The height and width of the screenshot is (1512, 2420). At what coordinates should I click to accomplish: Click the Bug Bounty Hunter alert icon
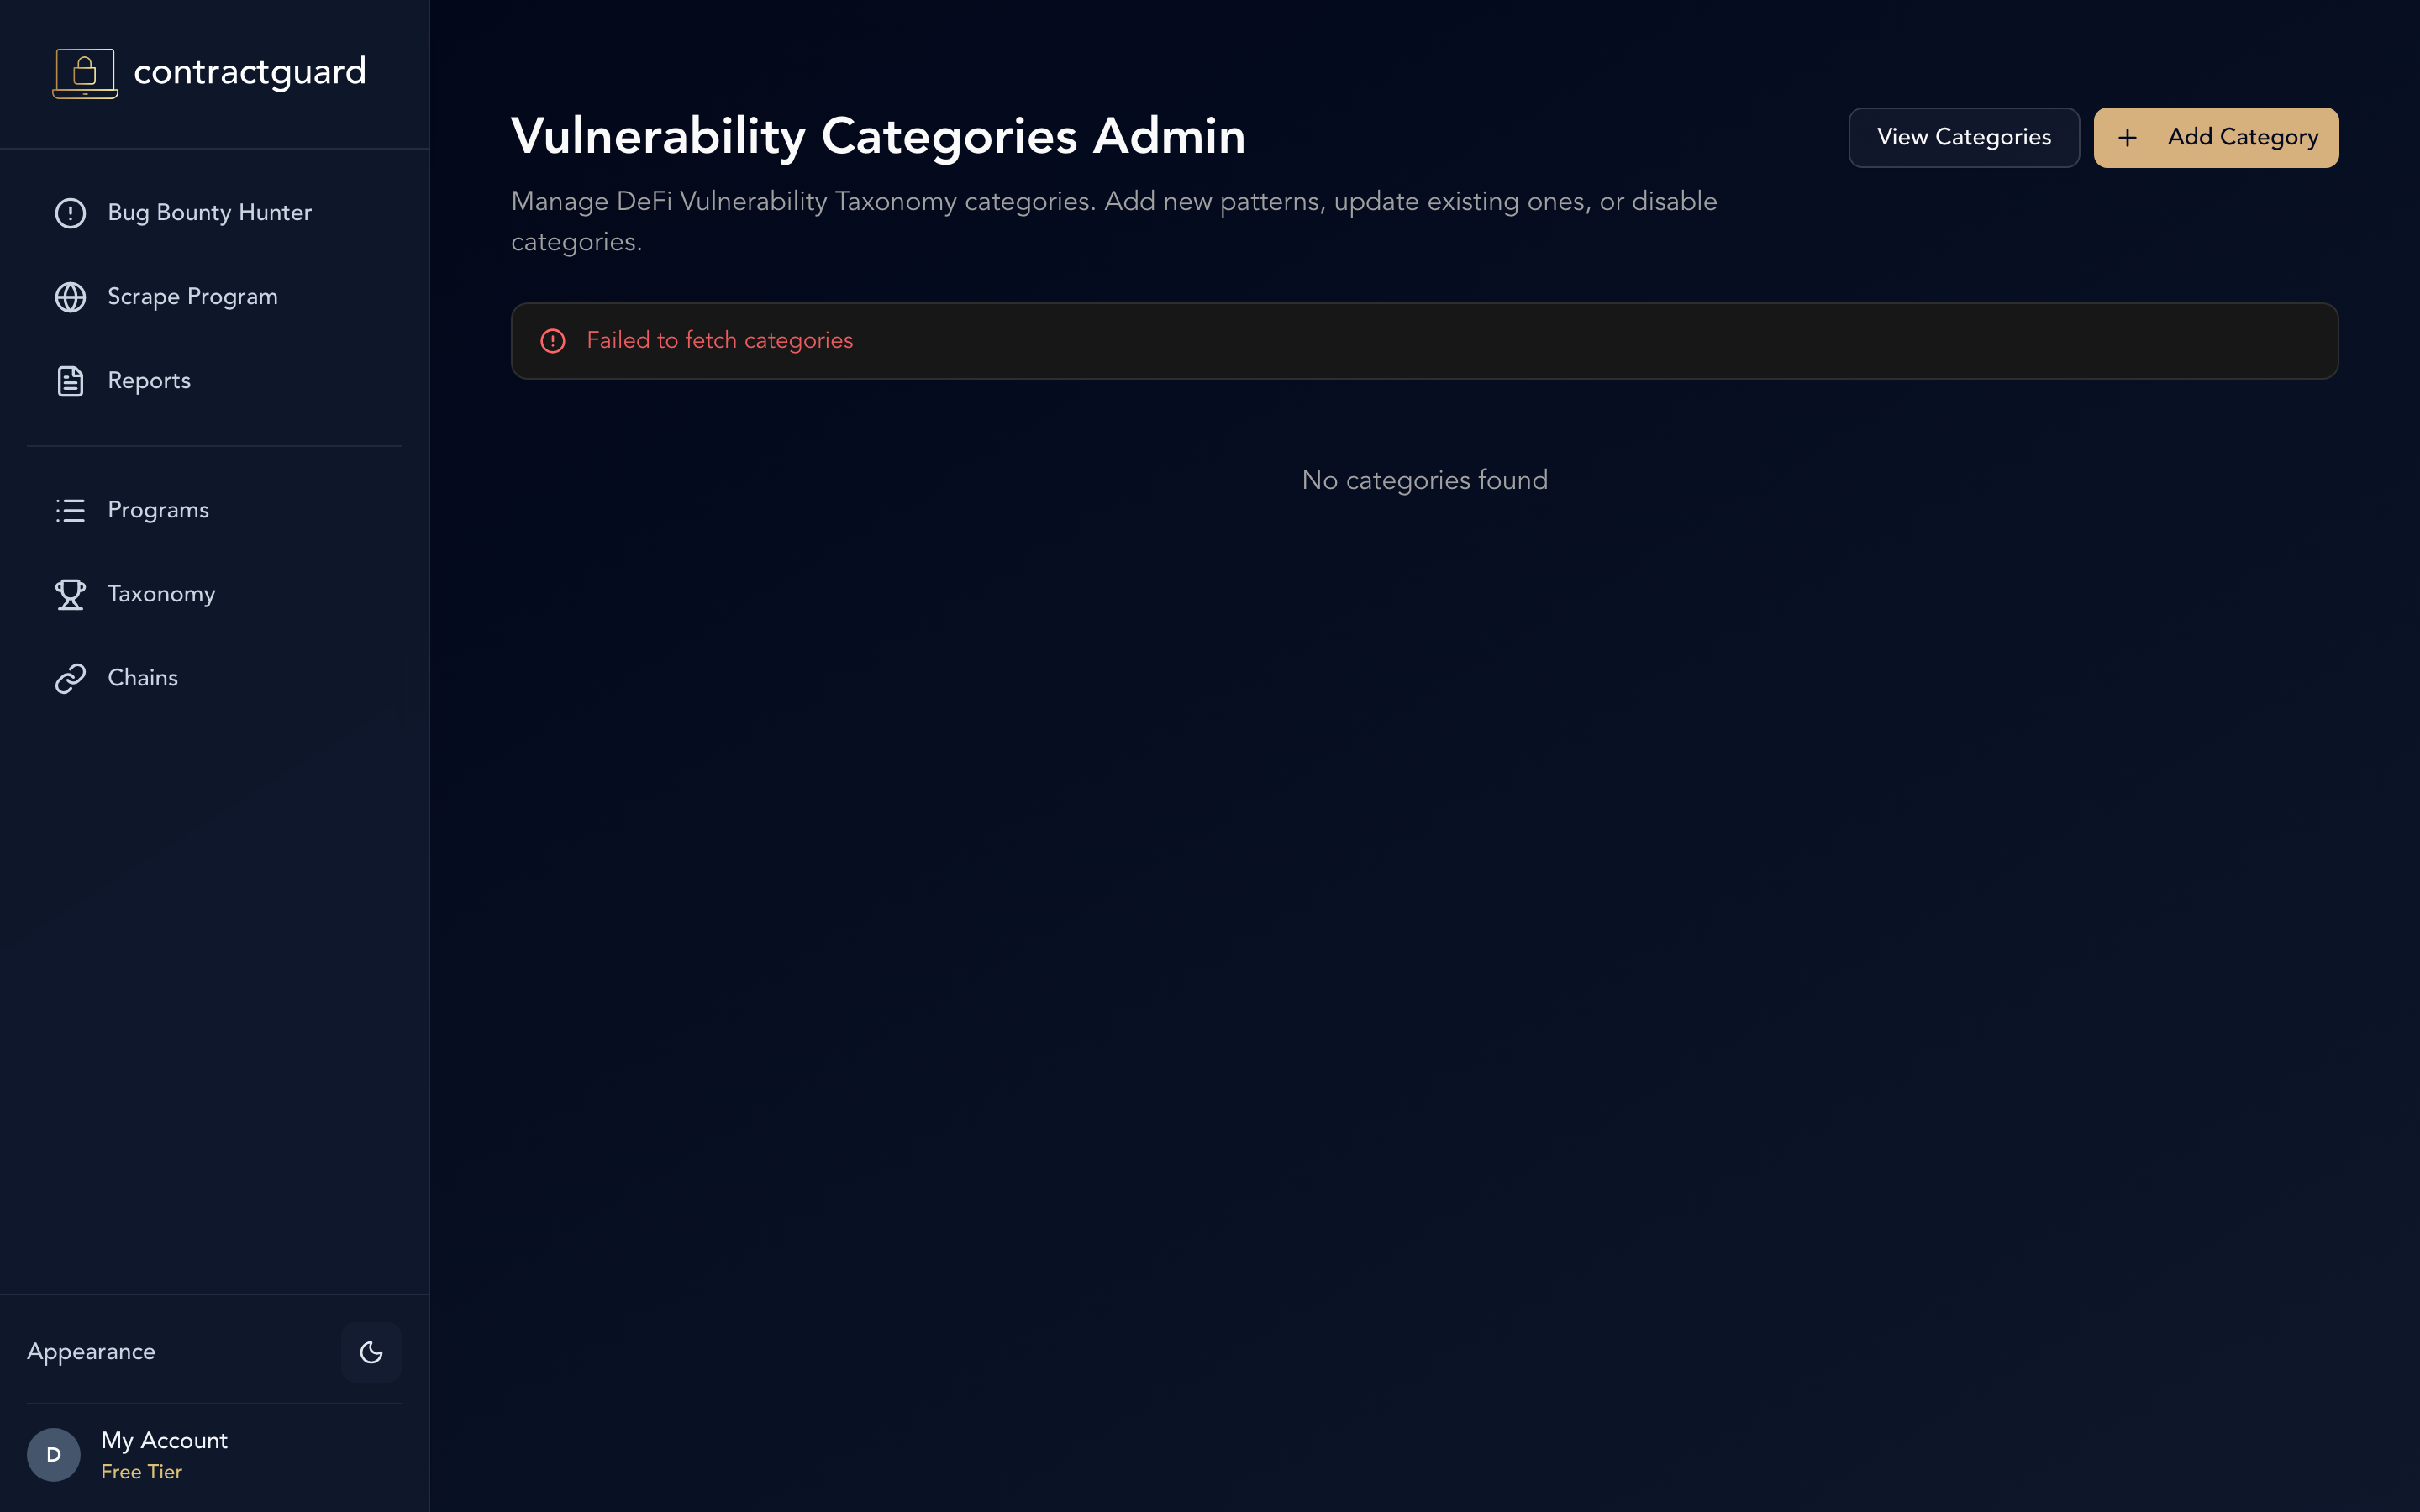[x=70, y=213]
